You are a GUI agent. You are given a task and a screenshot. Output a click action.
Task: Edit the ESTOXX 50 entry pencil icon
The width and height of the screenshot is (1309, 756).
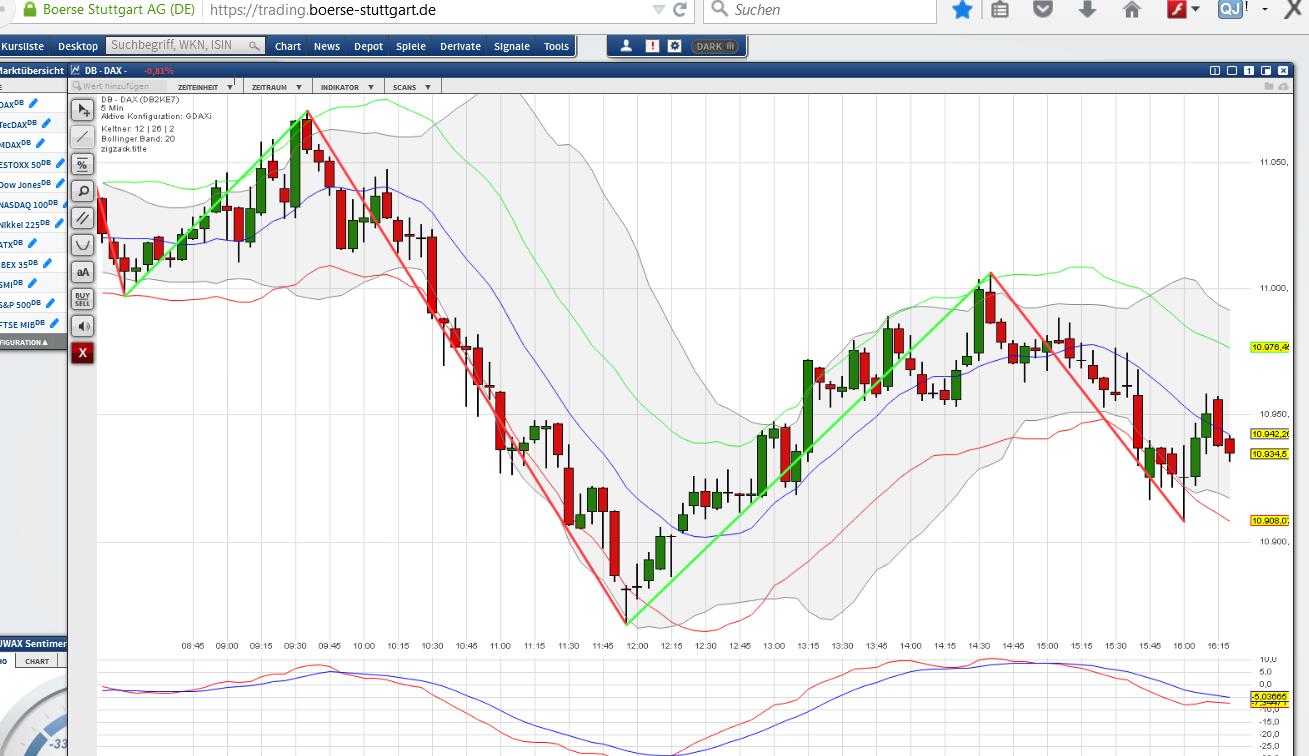pyautogui.click(x=59, y=164)
